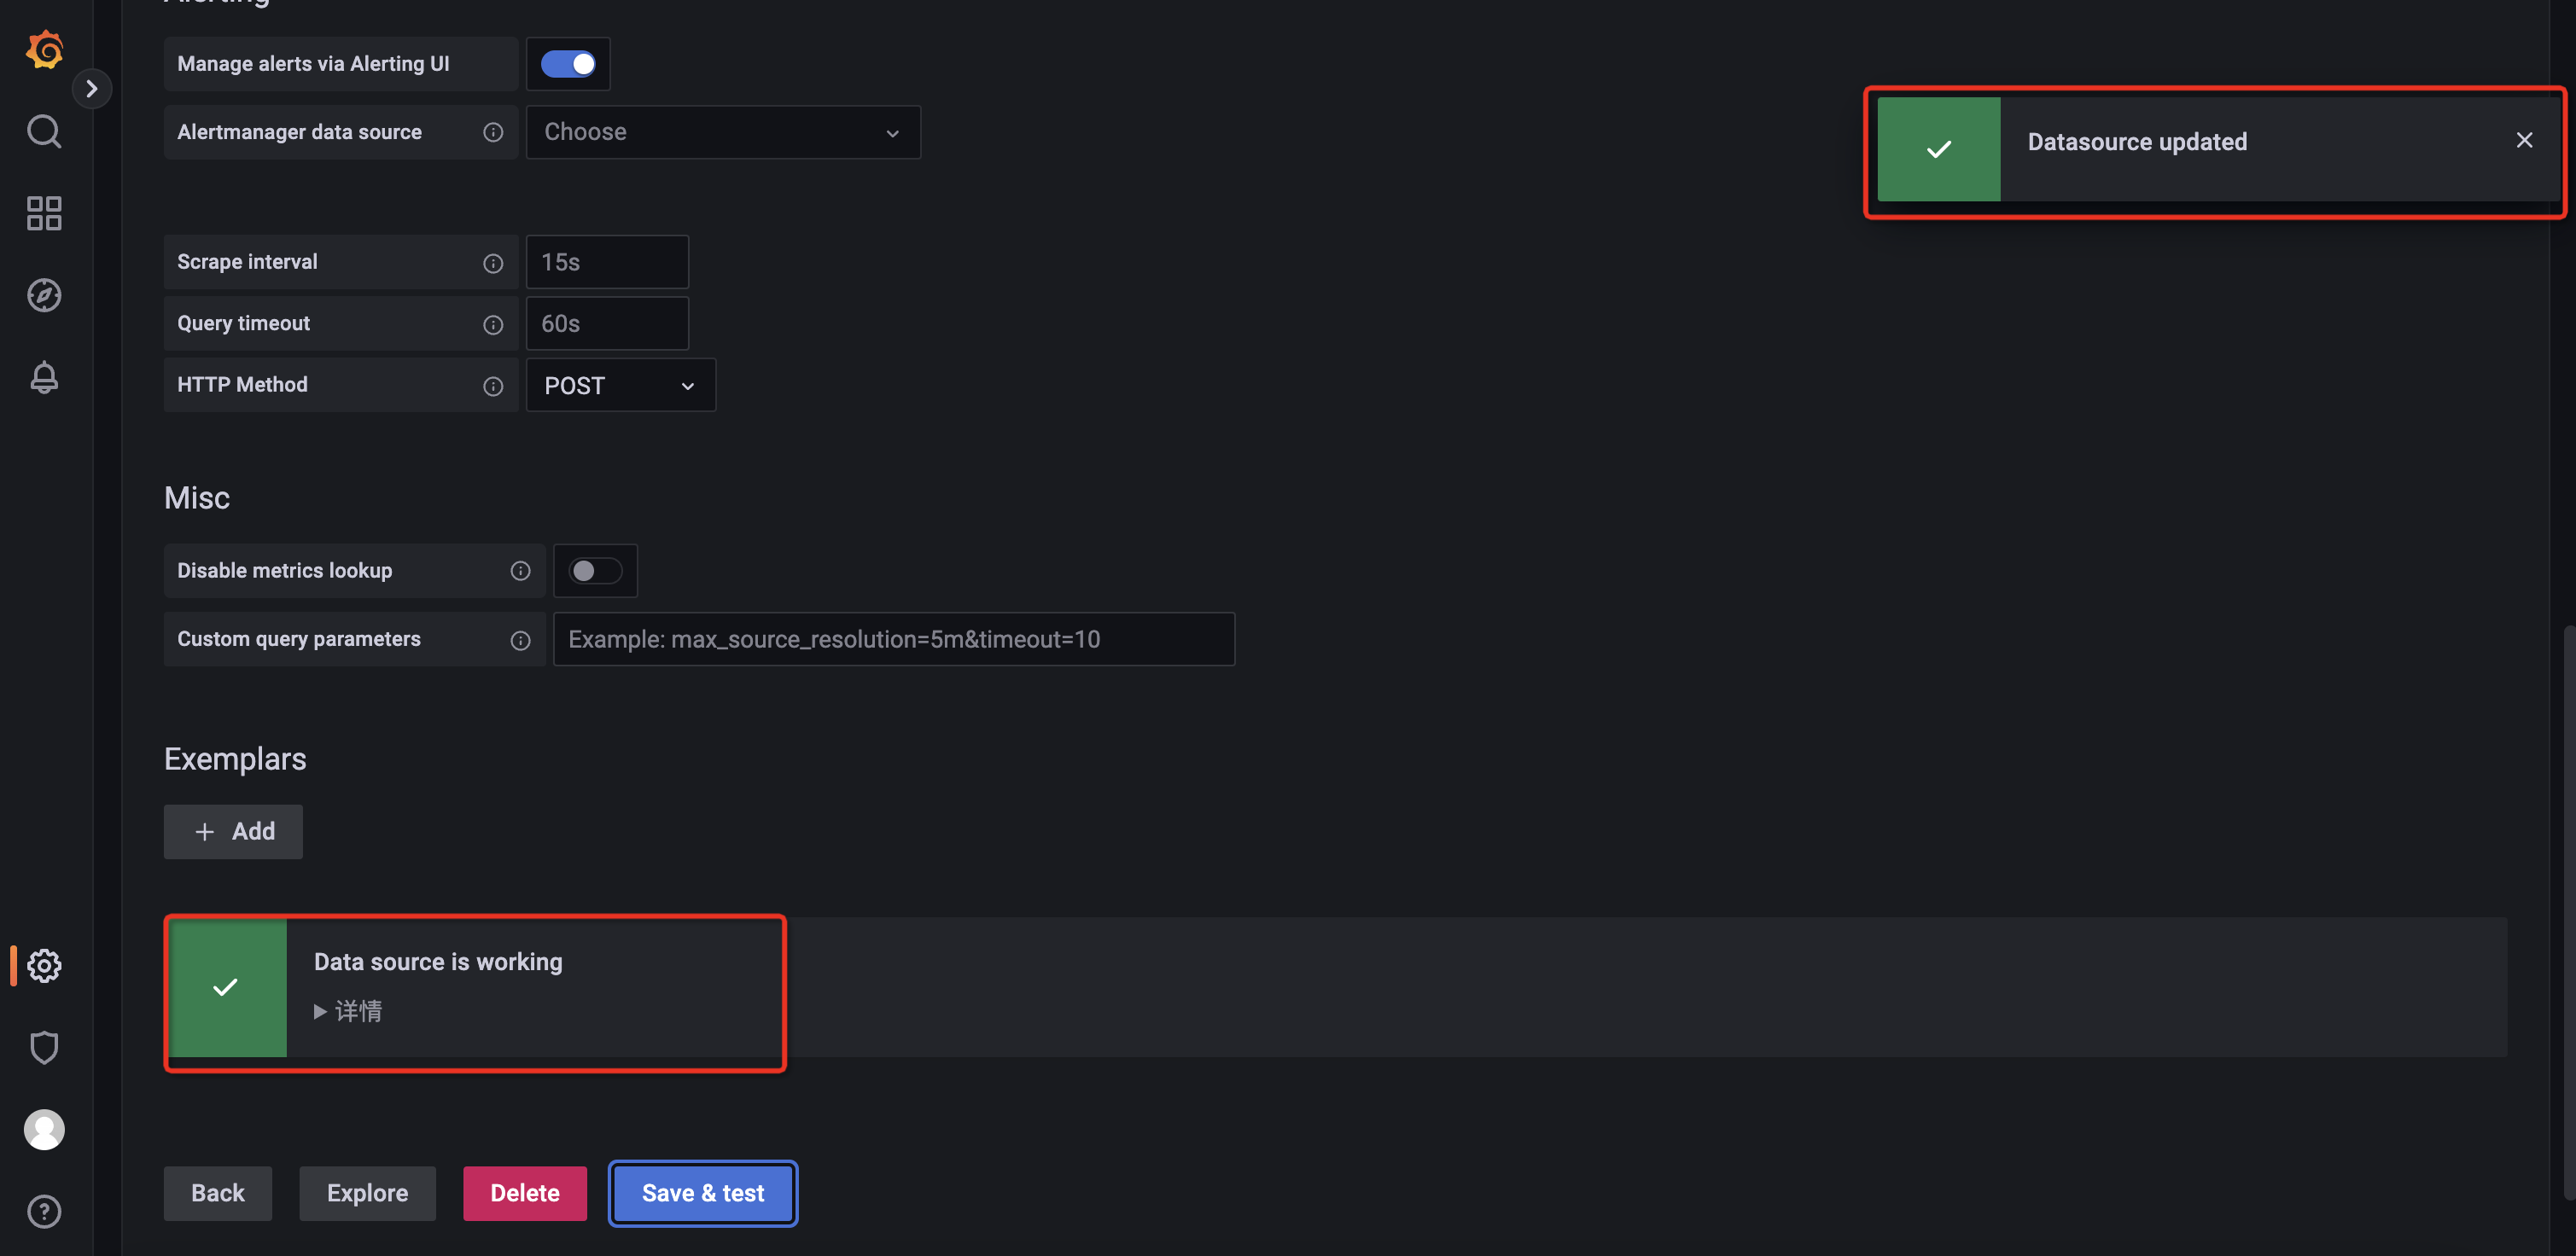
Task: Open the search magnifier in sidebar
Action: click(44, 131)
